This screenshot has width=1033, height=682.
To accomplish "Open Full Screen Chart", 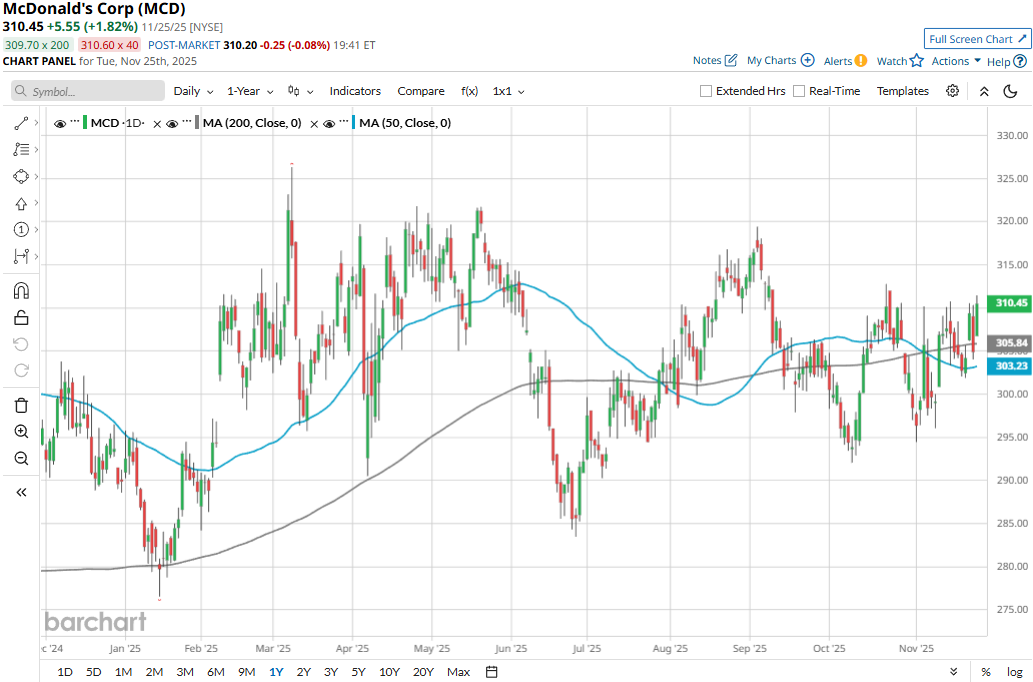I will (977, 39).
